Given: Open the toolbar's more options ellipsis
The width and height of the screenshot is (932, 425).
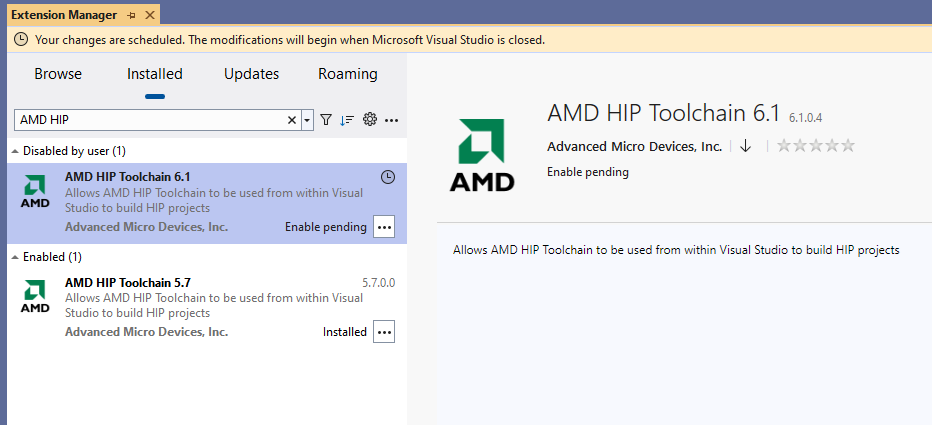Looking at the screenshot, I should (392, 120).
